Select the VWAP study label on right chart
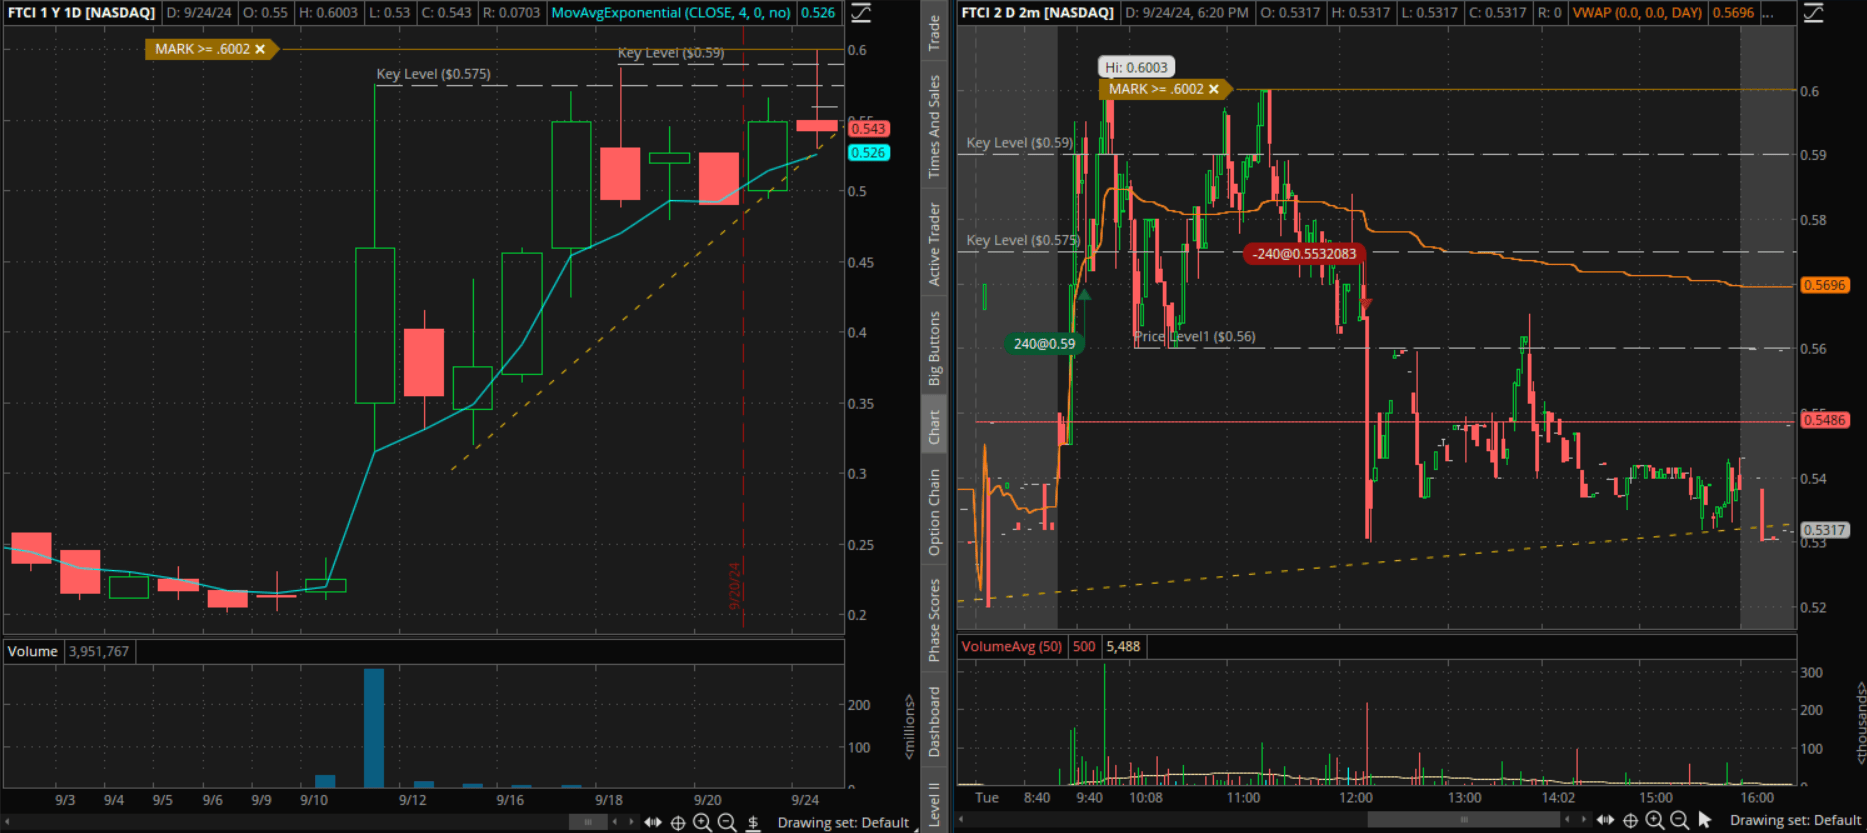Image resolution: width=1867 pixels, height=833 pixels. pyautogui.click(x=1637, y=13)
